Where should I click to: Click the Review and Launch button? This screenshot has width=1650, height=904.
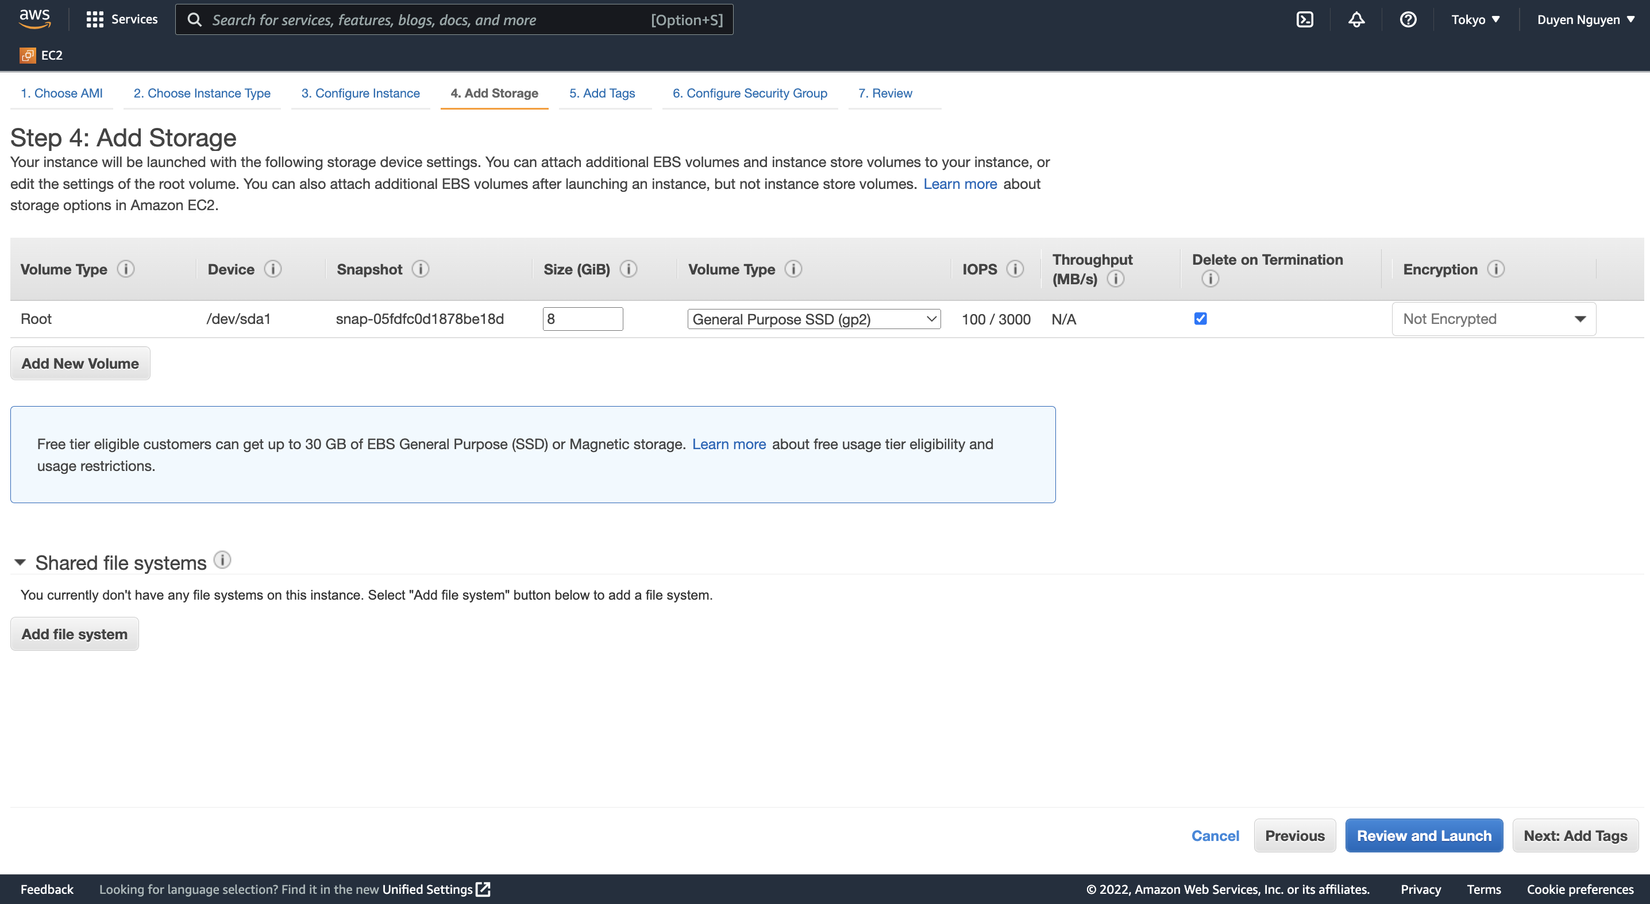pos(1423,836)
